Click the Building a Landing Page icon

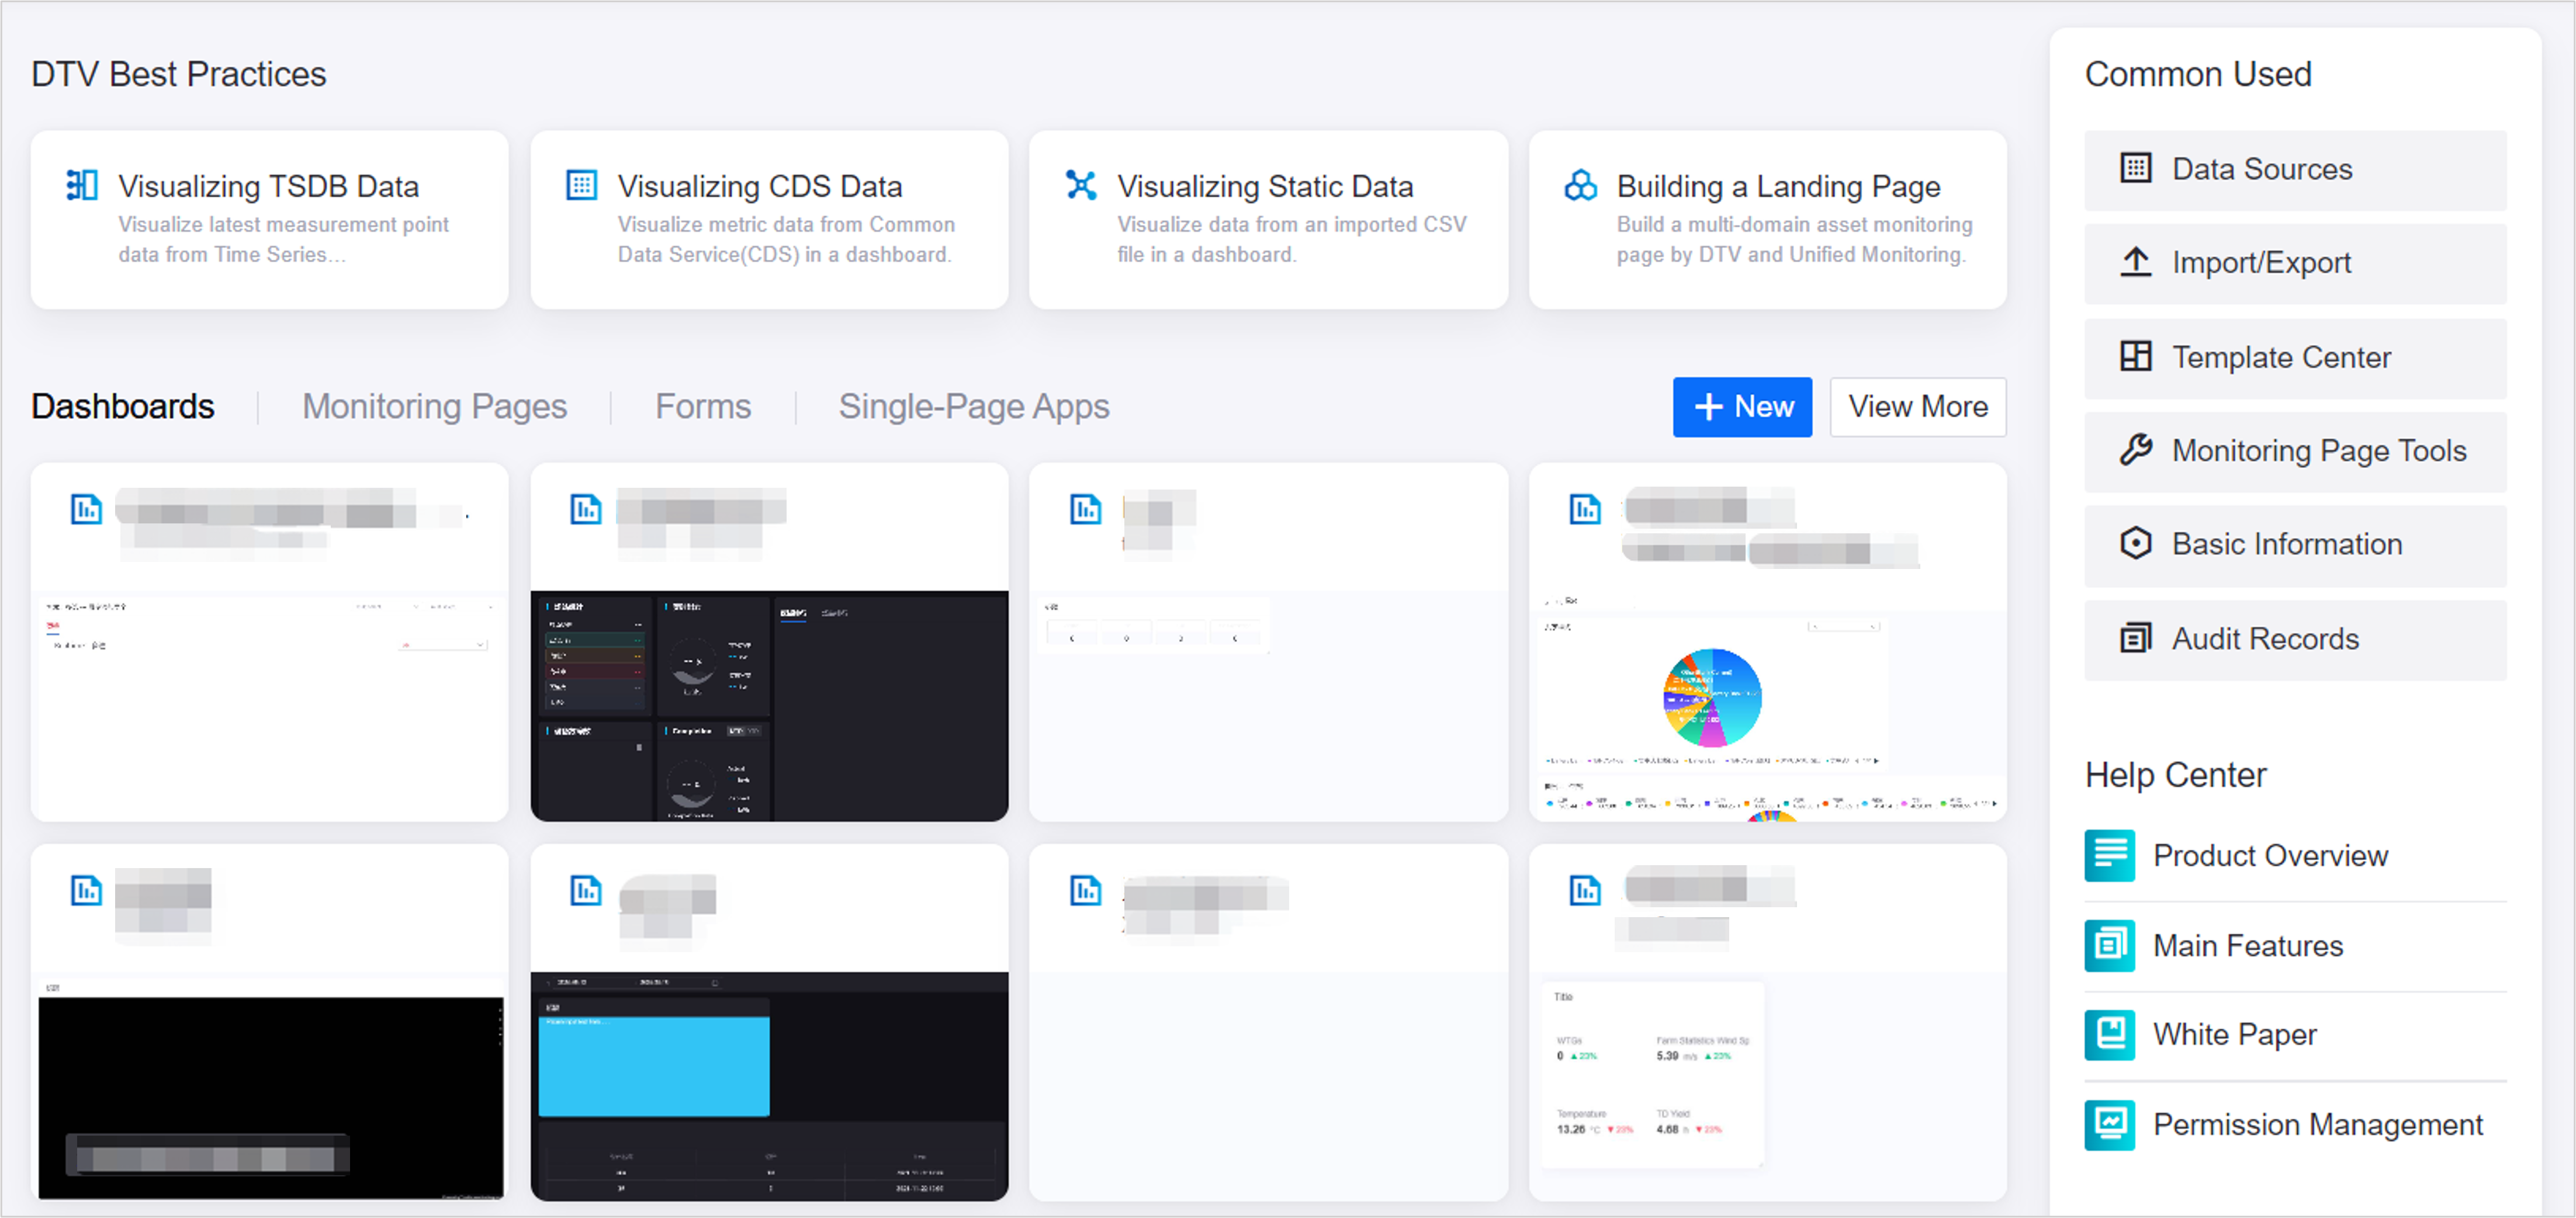pyautogui.click(x=1580, y=185)
